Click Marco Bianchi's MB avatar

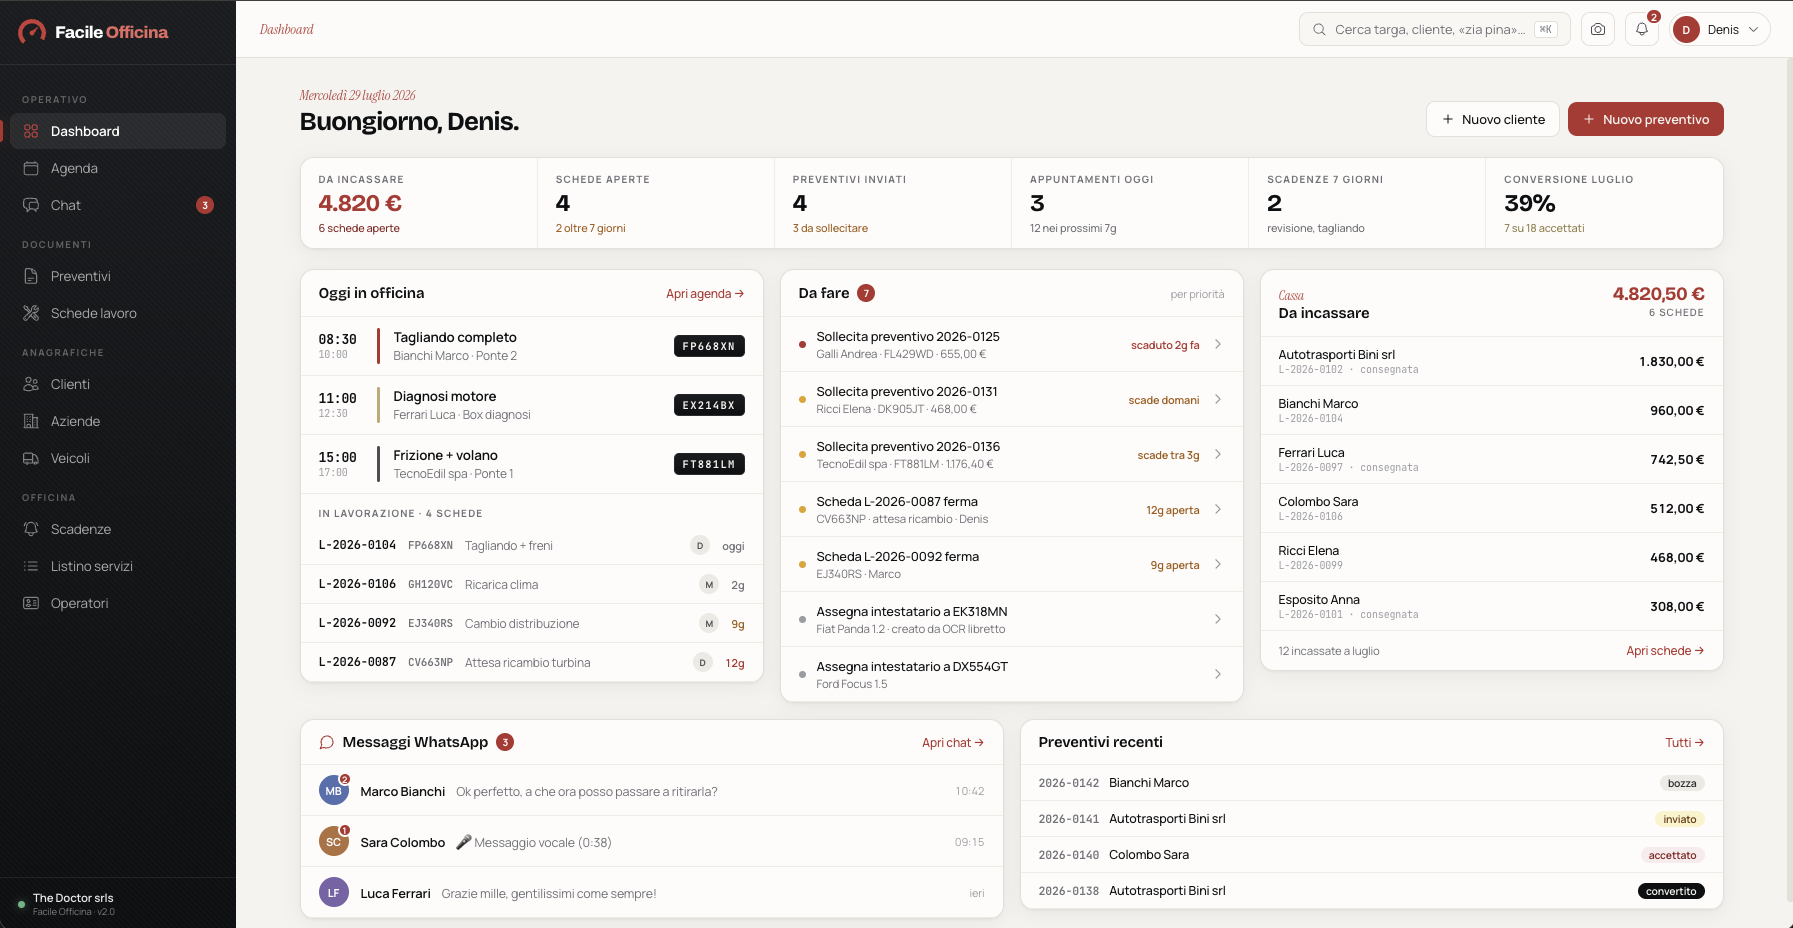point(334,791)
